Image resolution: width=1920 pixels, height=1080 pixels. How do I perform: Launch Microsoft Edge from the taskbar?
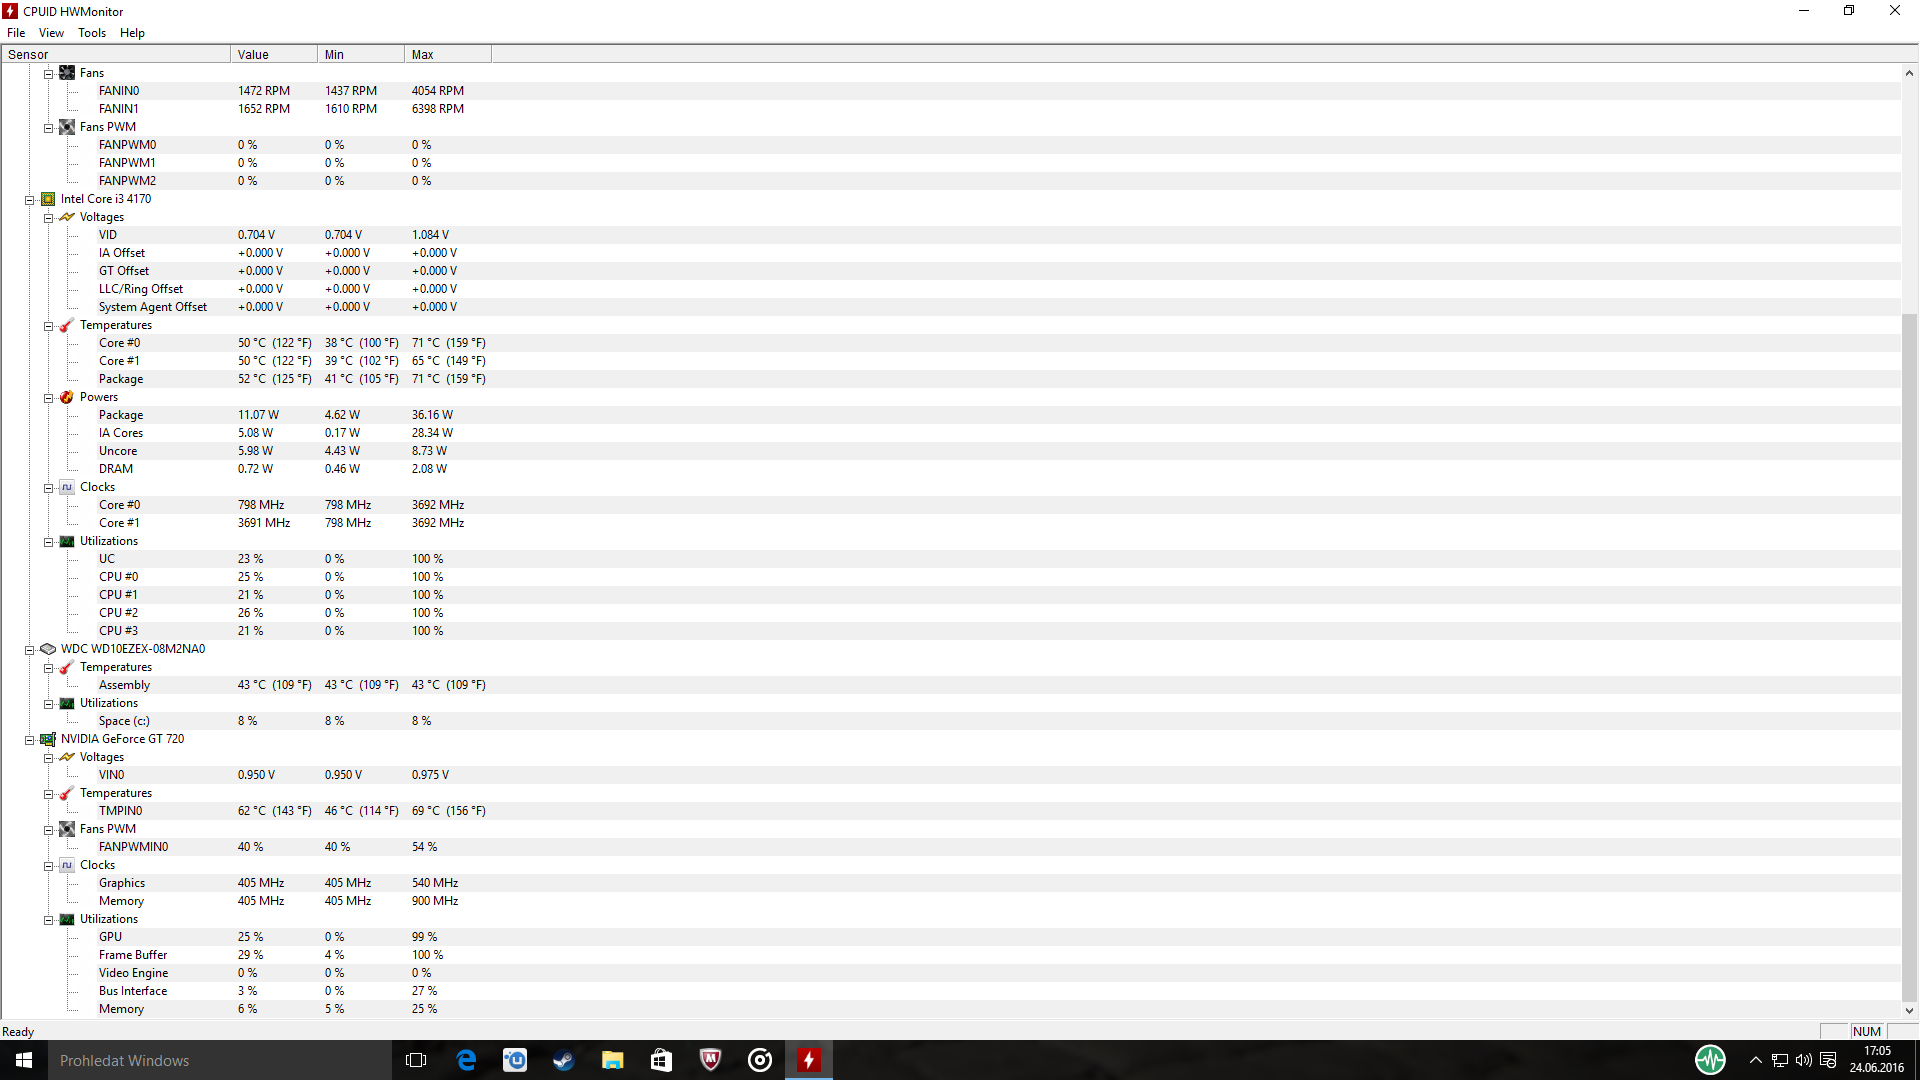[466, 1060]
